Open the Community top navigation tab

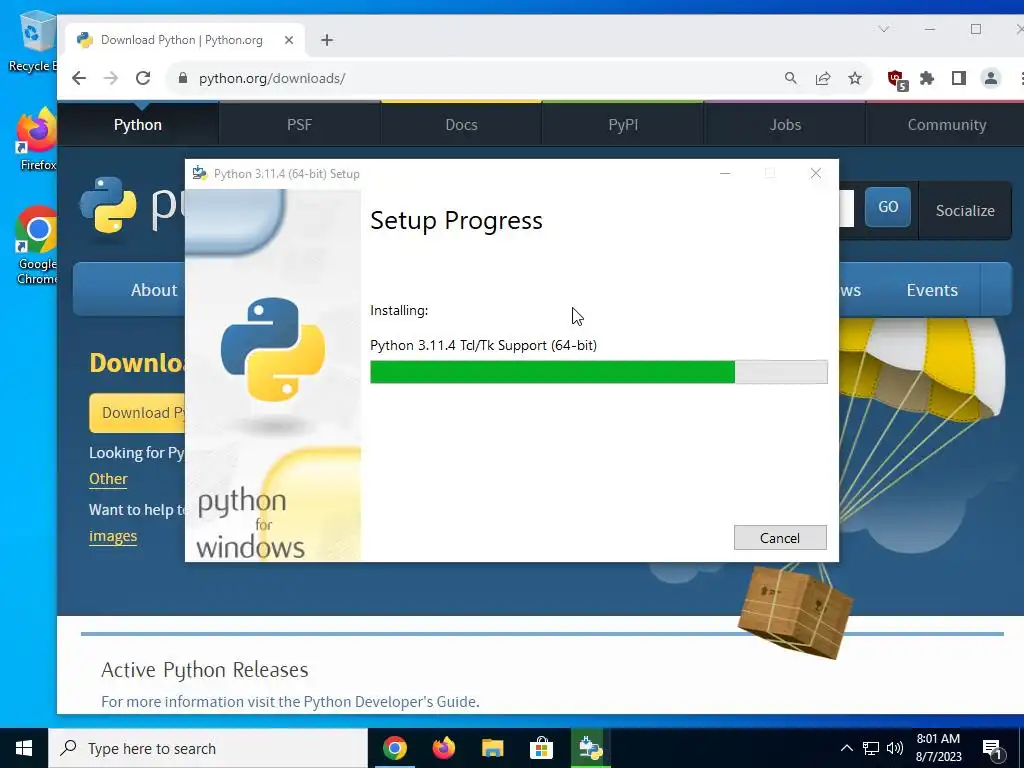946,125
